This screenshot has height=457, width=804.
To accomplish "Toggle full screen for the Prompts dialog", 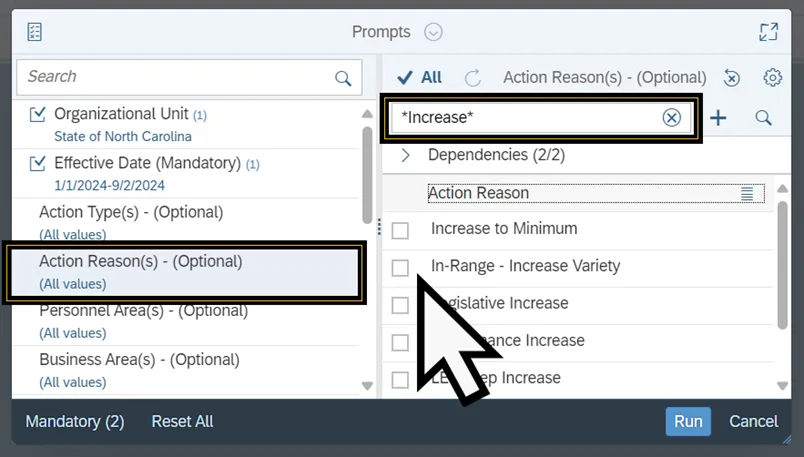I will [768, 32].
